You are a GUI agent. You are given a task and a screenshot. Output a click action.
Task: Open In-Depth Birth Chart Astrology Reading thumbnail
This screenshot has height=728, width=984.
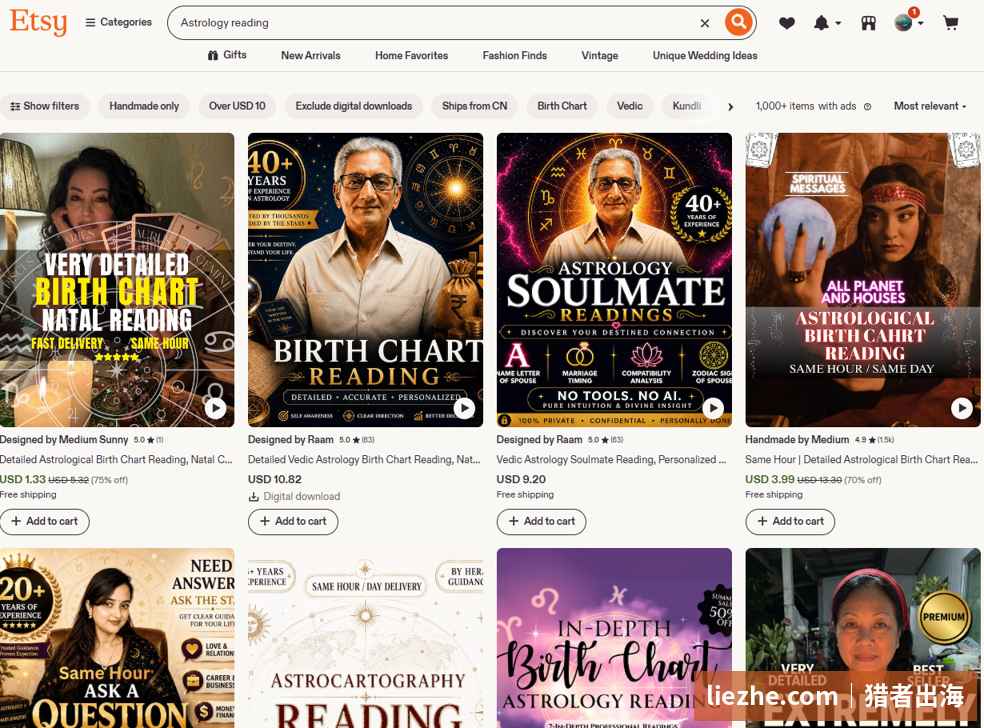(614, 638)
